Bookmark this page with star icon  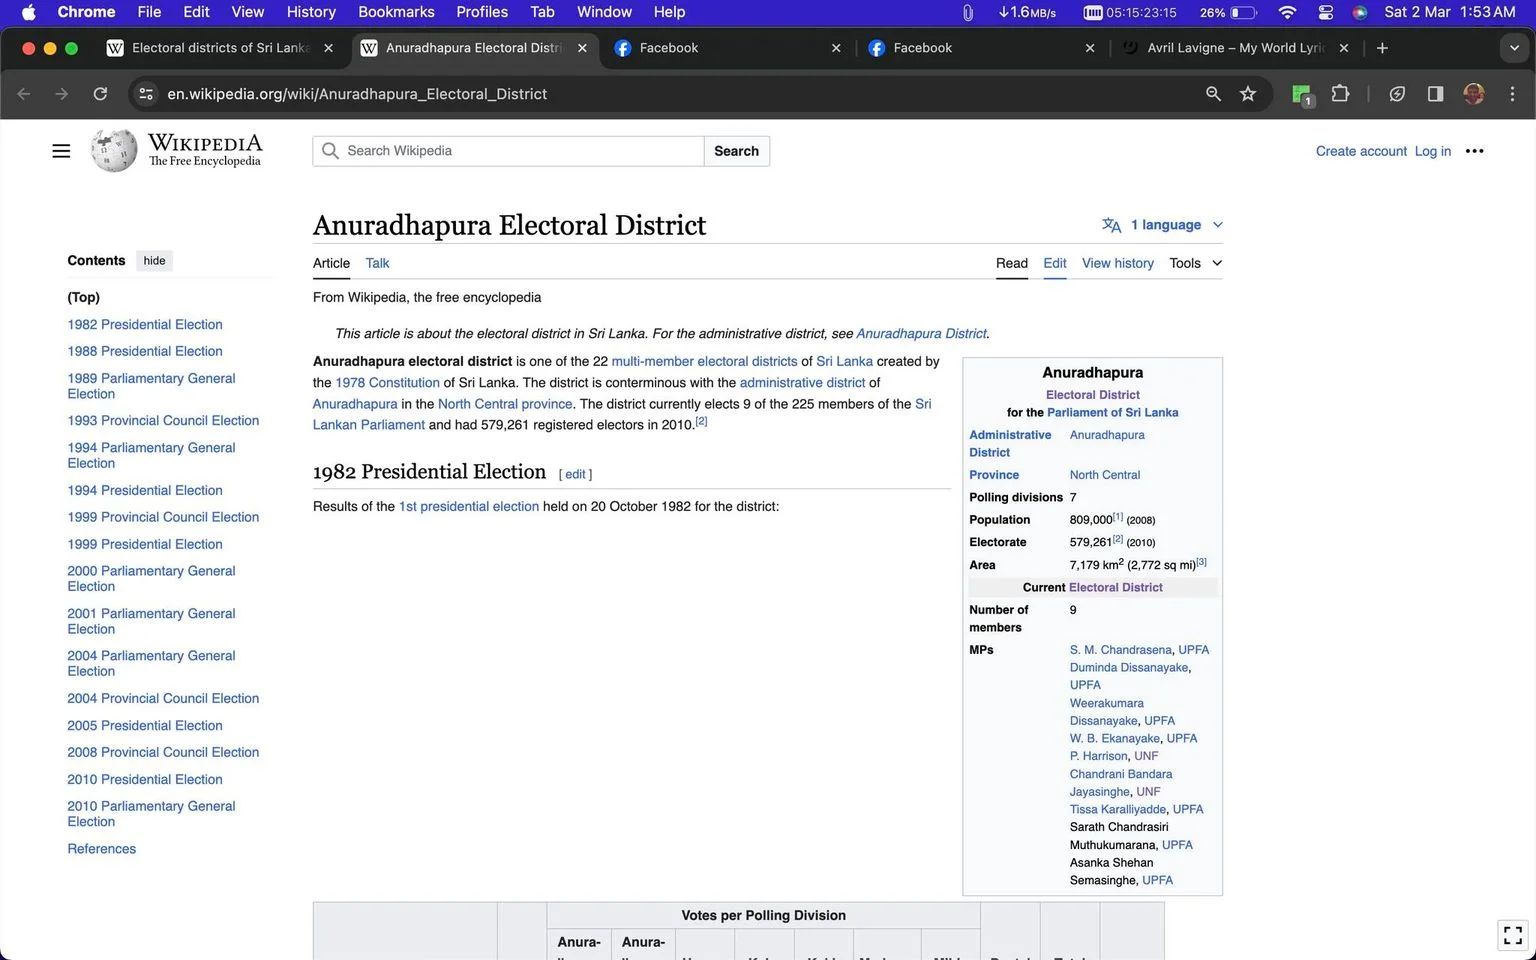coord(1248,94)
